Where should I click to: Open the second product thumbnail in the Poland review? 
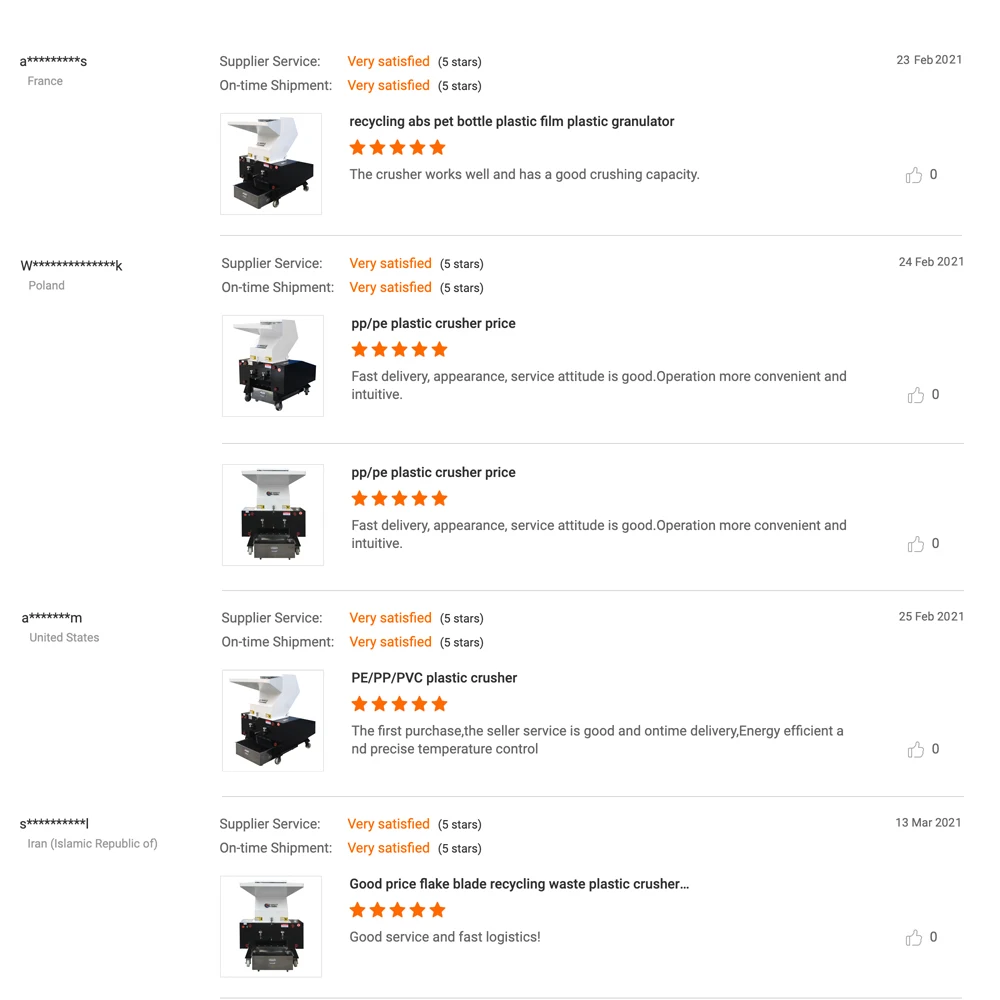click(x=273, y=515)
